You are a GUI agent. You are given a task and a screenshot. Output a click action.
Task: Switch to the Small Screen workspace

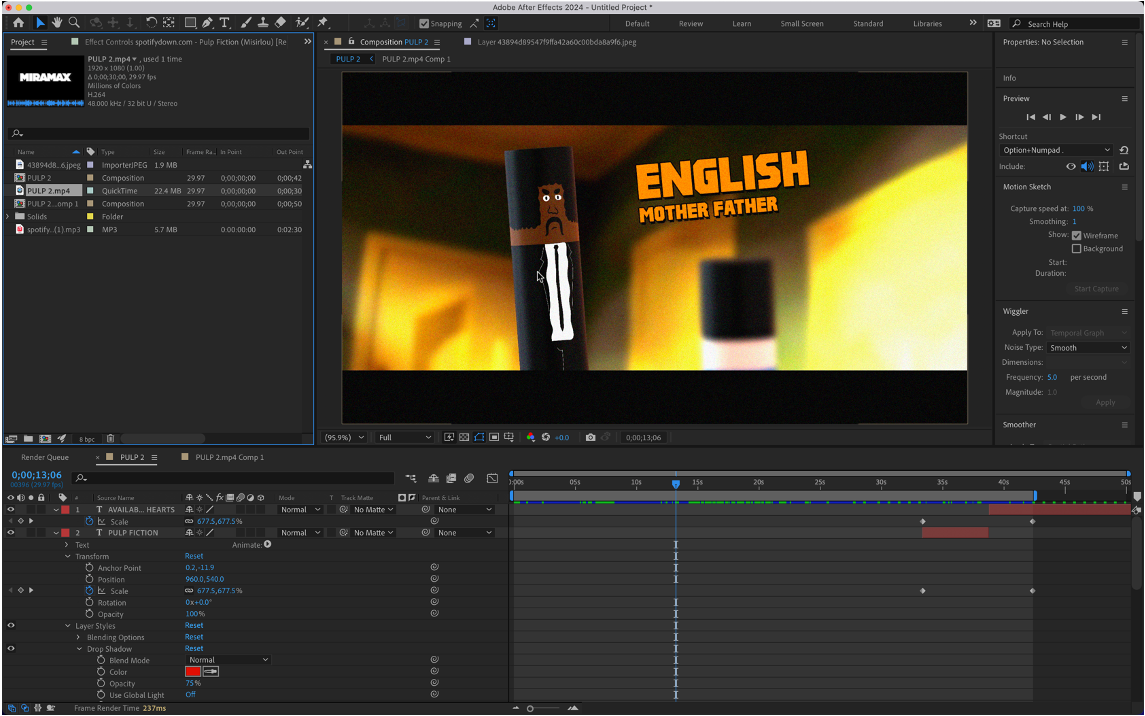(802, 23)
